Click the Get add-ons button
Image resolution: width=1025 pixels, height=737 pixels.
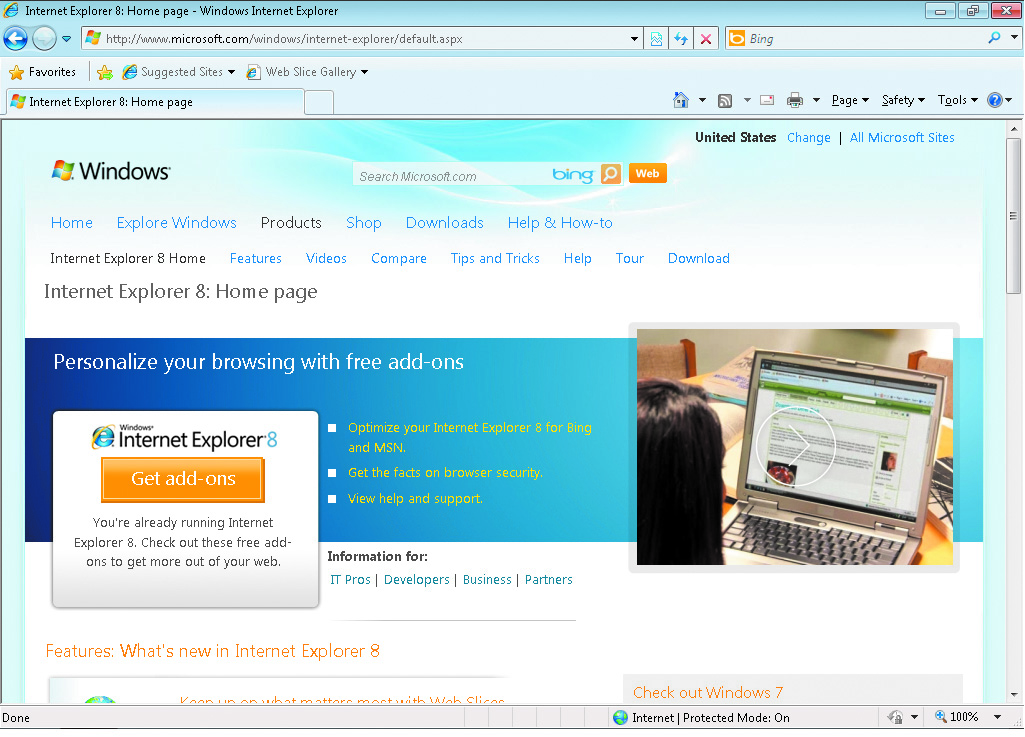click(183, 479)
